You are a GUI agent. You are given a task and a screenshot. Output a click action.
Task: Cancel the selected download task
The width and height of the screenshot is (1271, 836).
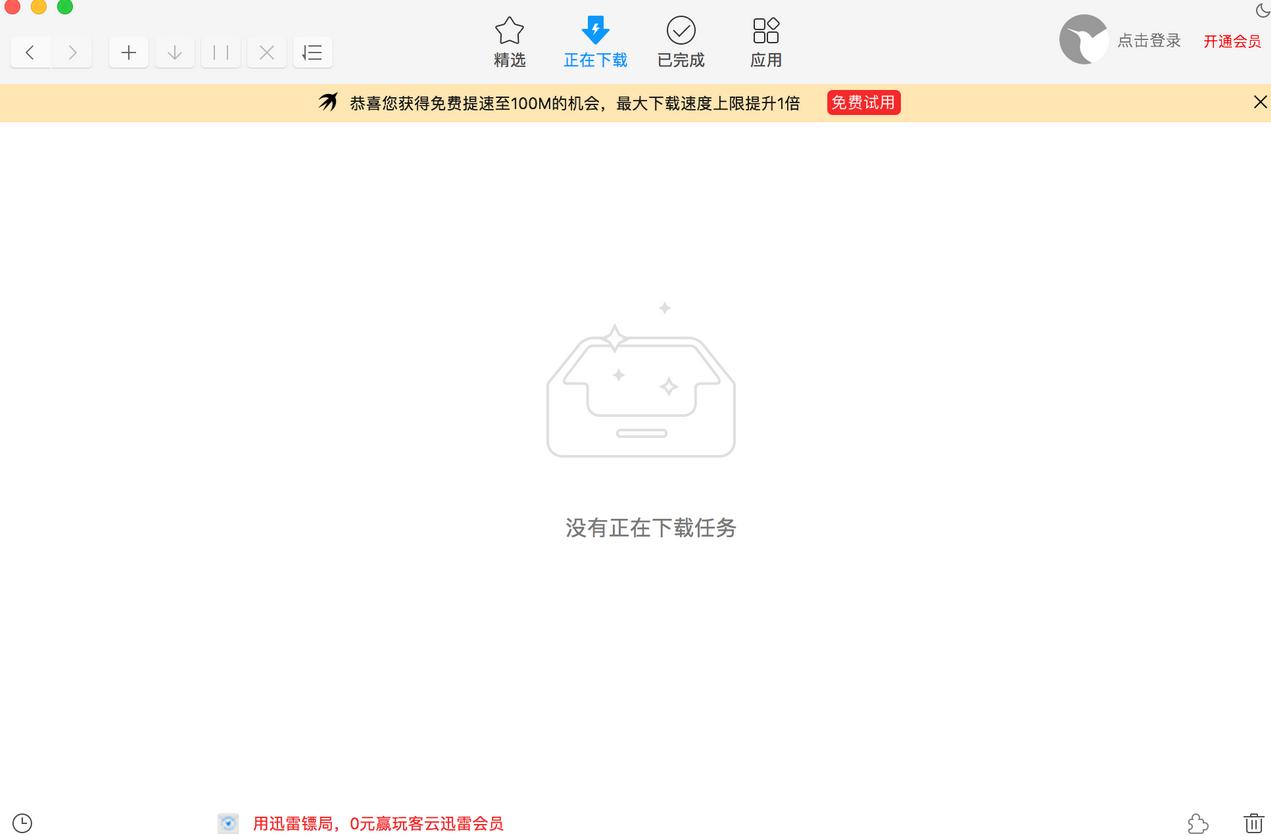click(x=266, y=52)
